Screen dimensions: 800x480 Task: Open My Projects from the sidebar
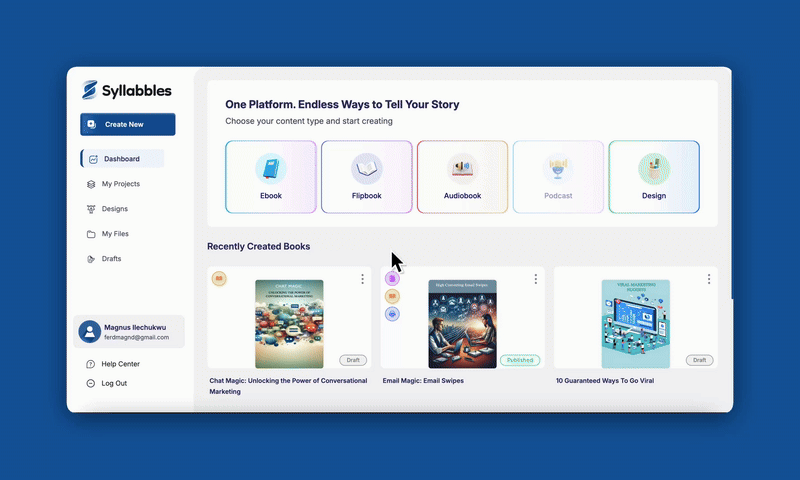click(x=120, y=184)
